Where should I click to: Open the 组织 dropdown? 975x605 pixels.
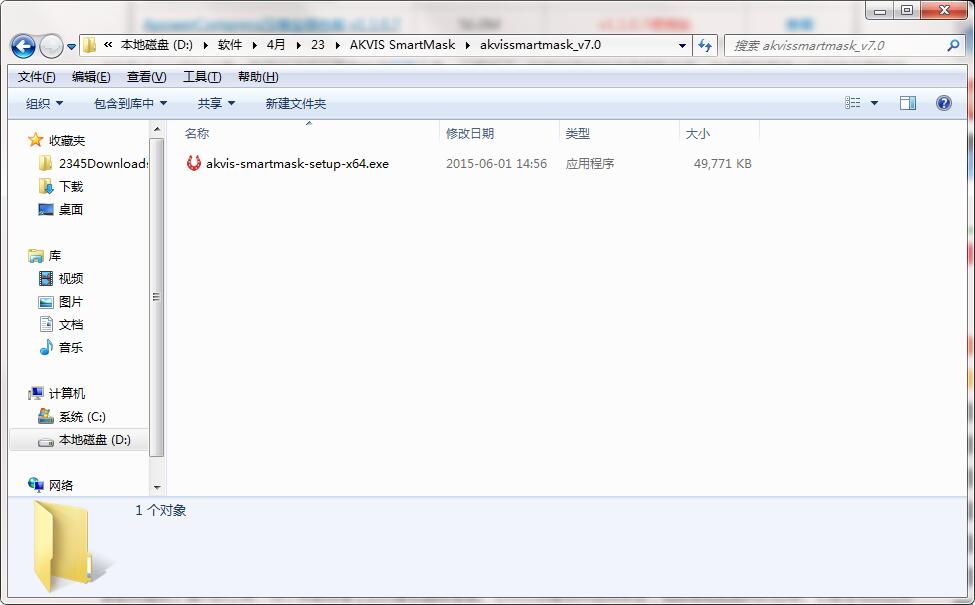[x=44, y=103]
